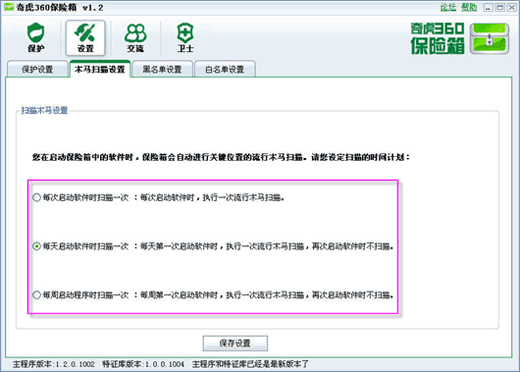
Task: Select 每周启动程序时扫描一次 radio option
Action: tap(37, 295)
